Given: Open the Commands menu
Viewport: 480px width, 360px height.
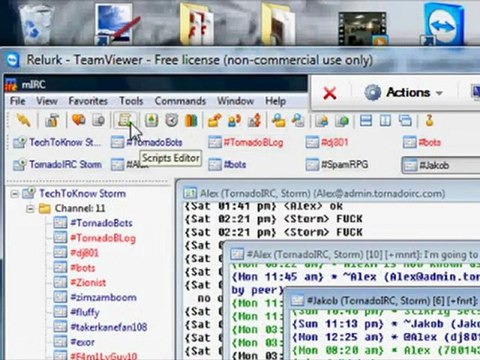Looking at the screenshot, I should [x=180, y=101].
